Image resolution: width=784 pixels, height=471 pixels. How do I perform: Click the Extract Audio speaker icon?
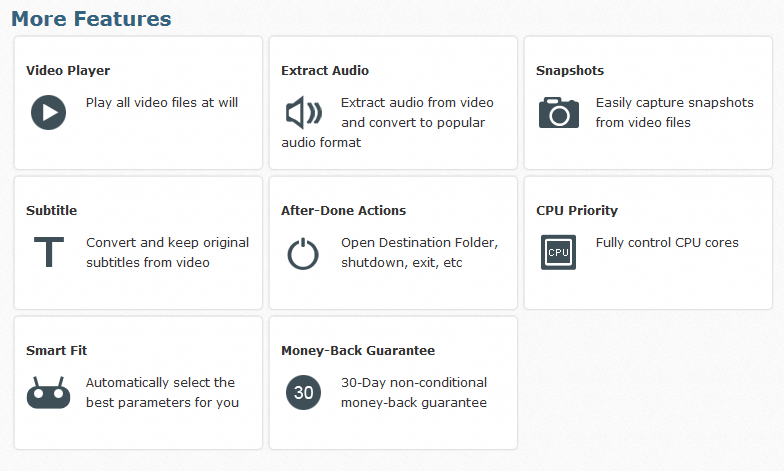click(304, 112)
